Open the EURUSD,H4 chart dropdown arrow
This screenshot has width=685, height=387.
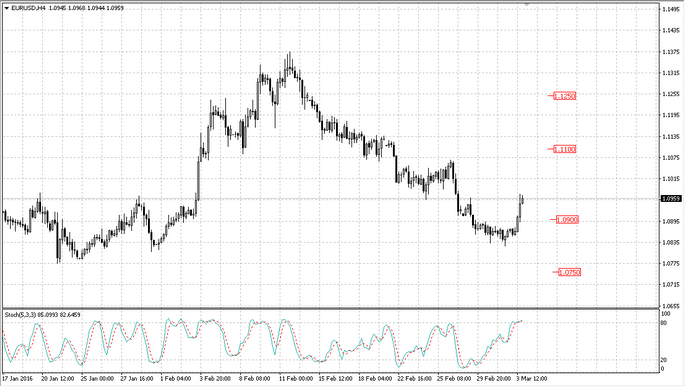click(7, 8)
